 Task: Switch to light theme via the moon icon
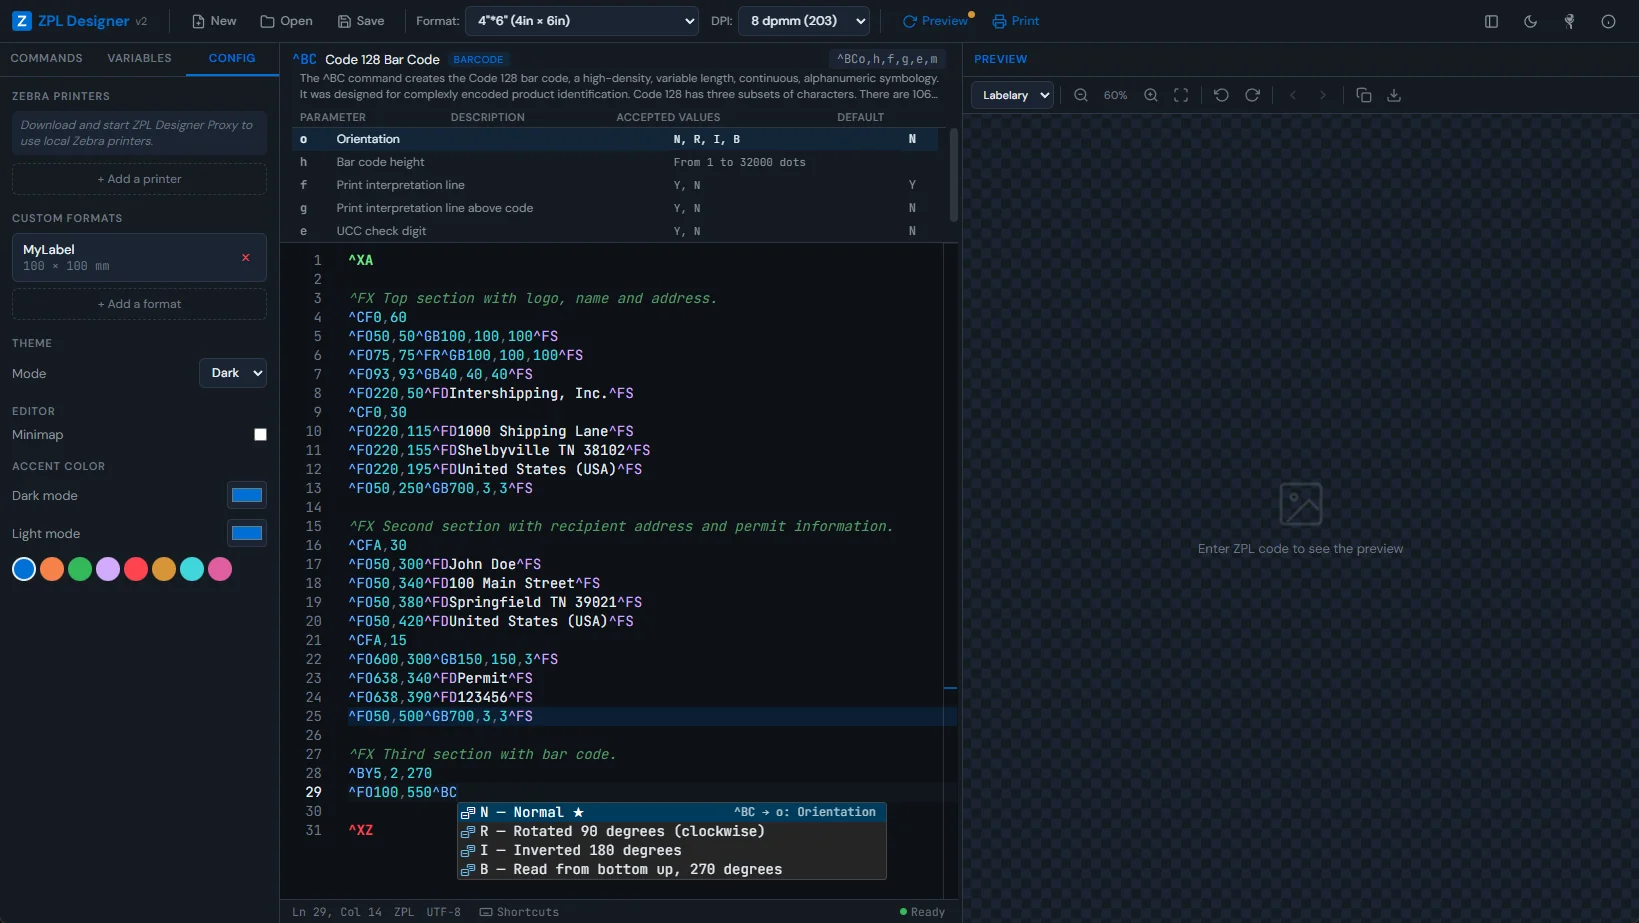point(1530,21)
